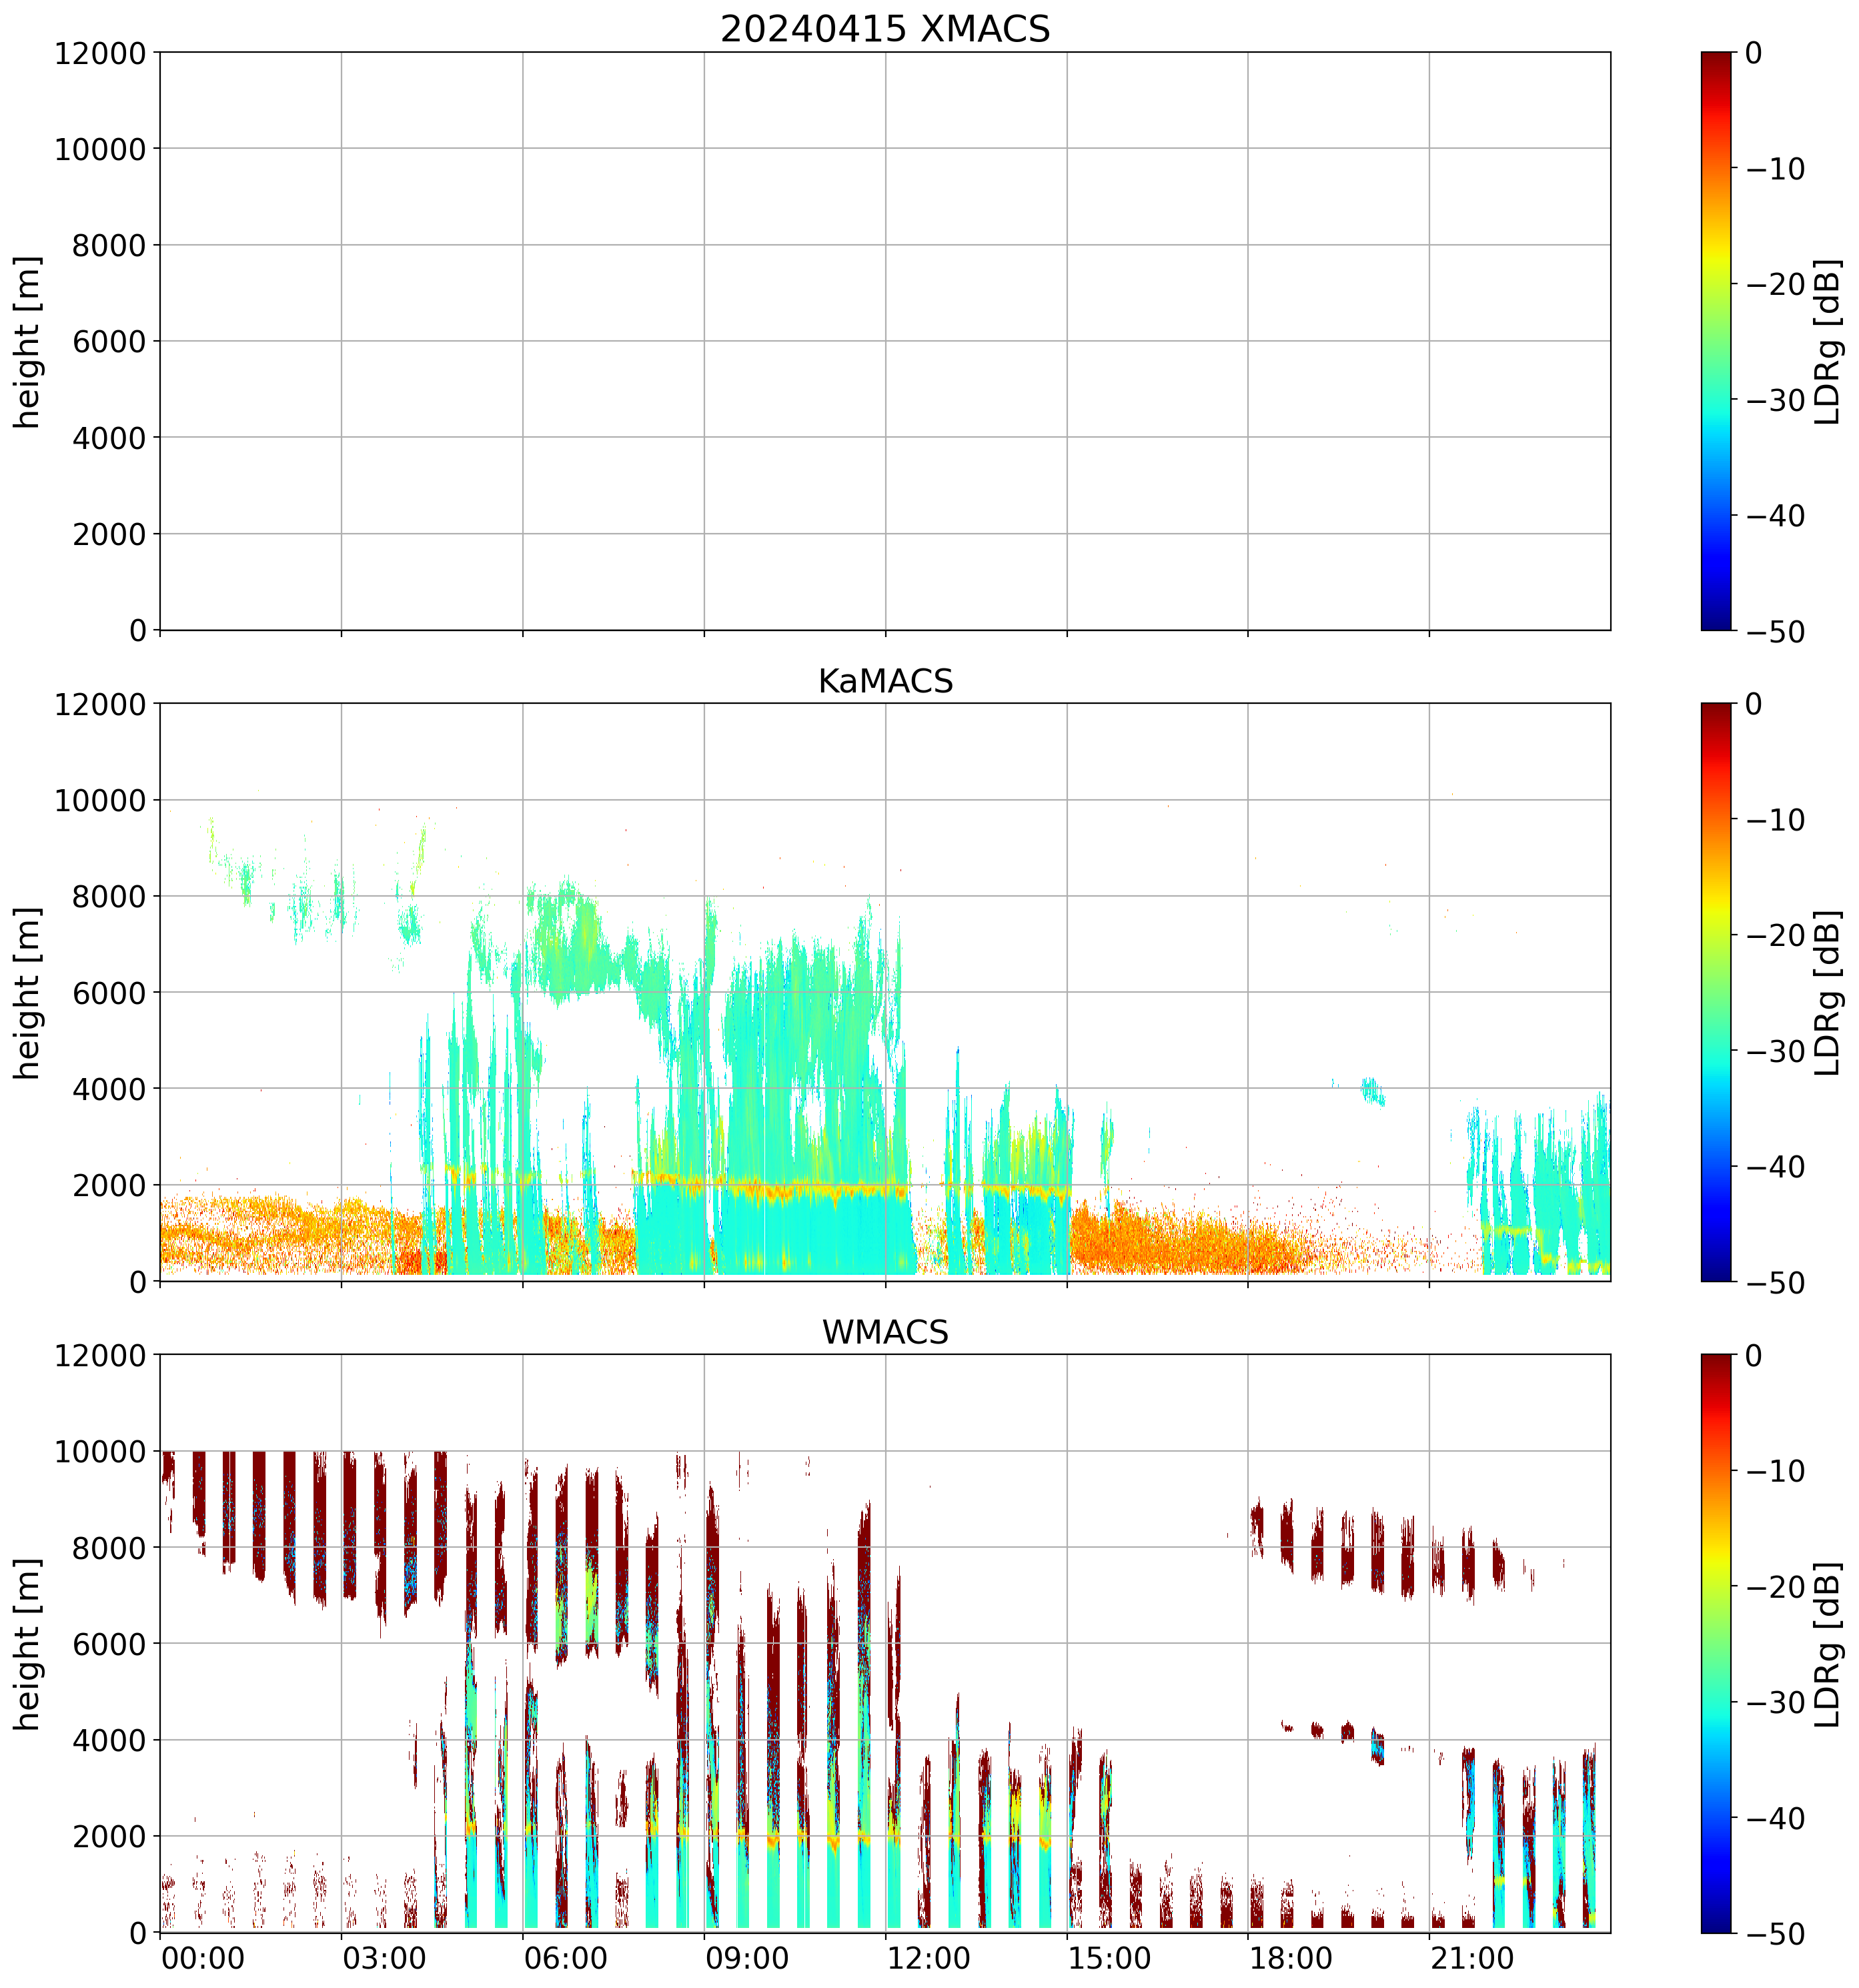Click the 00:00 x-axis tick label
This screenshot has width=1859, height=1988.
tap(203, 1958)
